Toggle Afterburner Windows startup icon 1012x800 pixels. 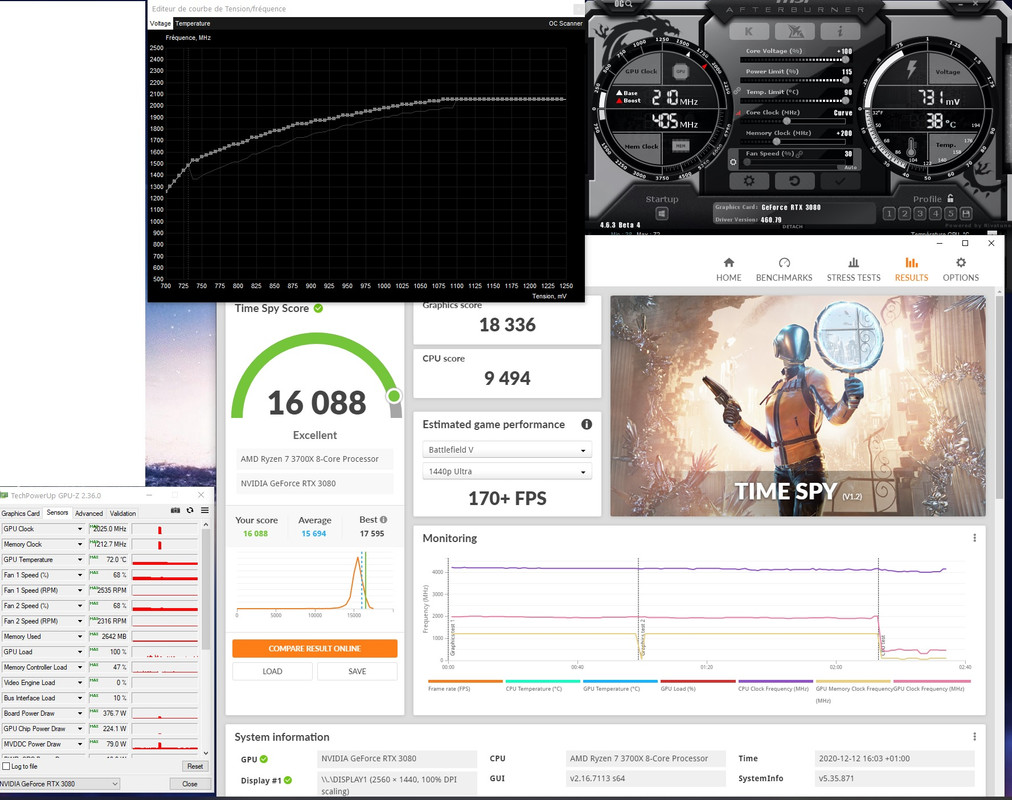[x=662, y=214]
